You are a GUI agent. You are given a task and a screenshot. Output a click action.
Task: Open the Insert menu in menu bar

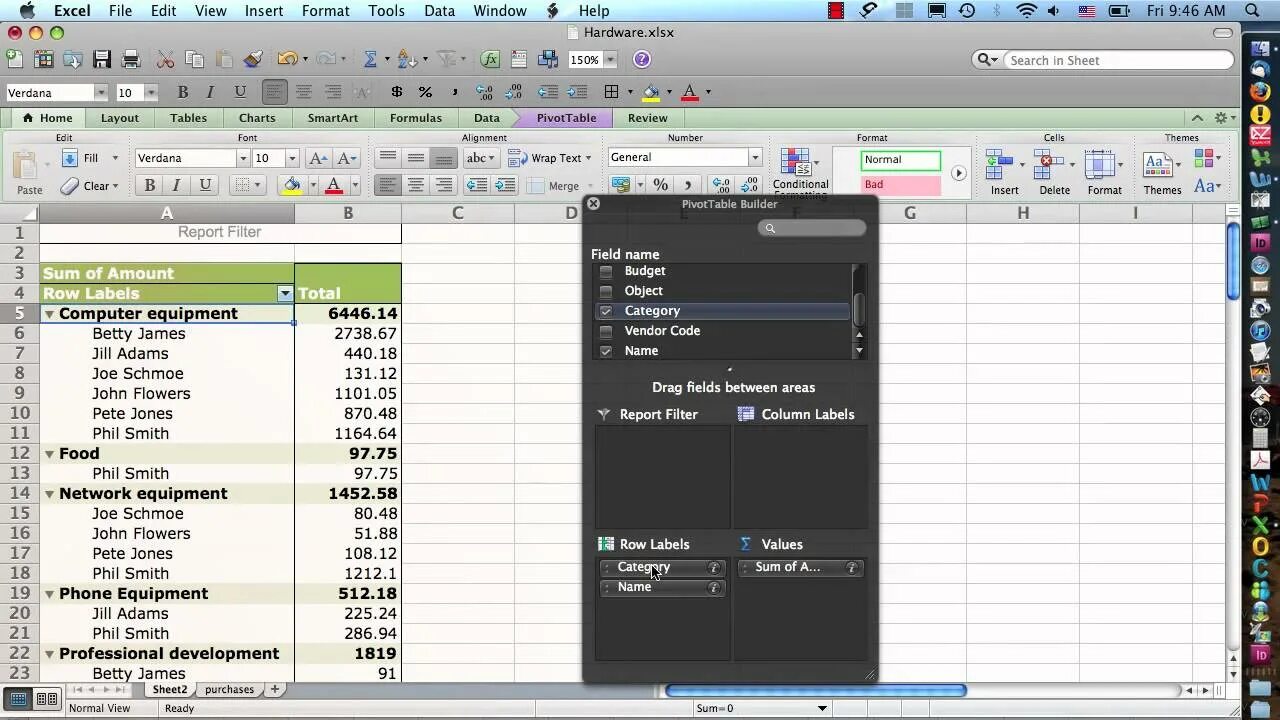click(x=264, y=11)
